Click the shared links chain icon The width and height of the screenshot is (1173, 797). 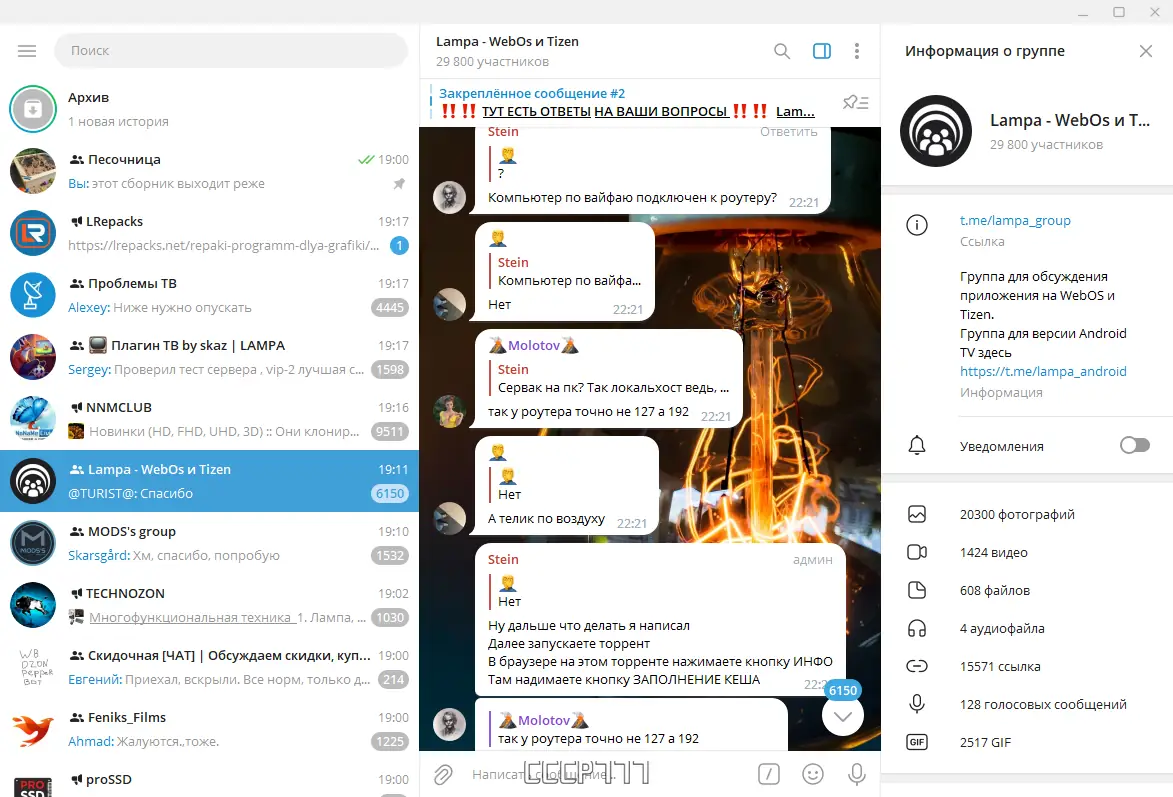916,666
